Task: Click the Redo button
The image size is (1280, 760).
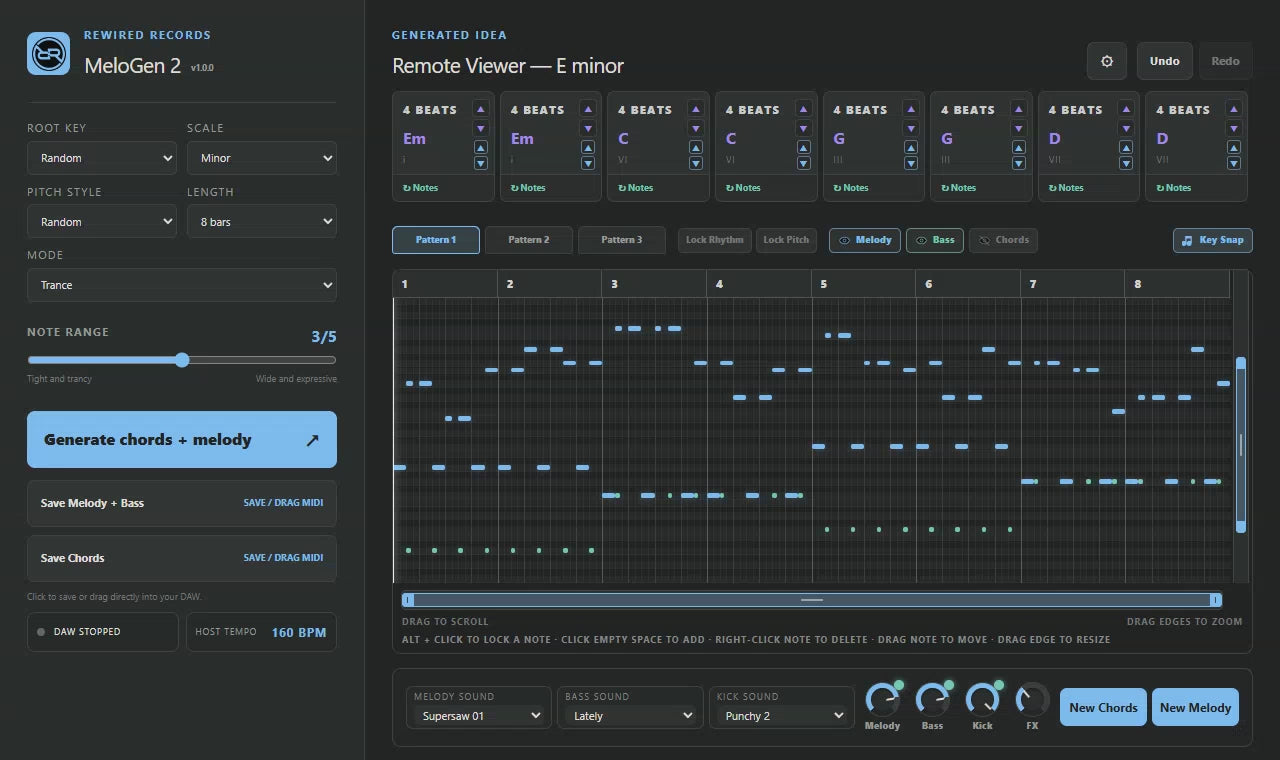Action: click(x=1225, y=61)
